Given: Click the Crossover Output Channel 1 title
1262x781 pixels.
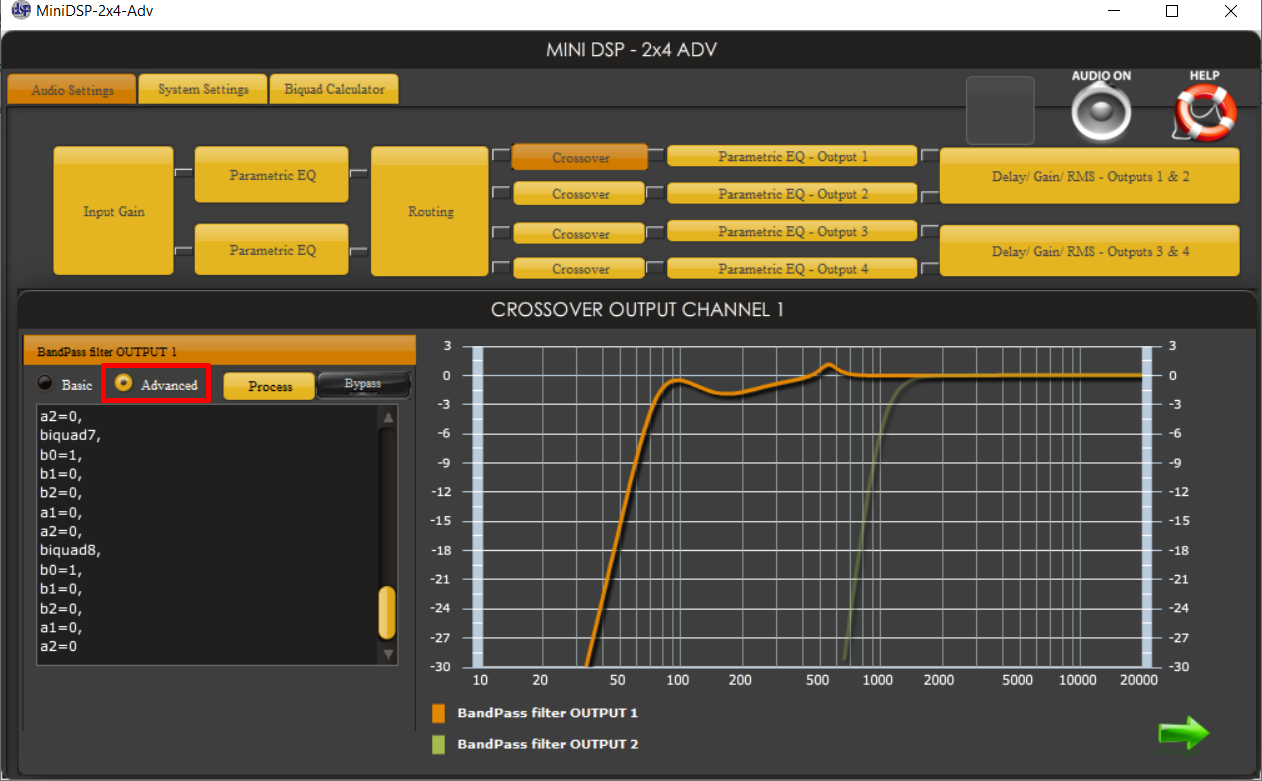Looking at the screenshot, I should pyautogui.click(x=637, y=310).
